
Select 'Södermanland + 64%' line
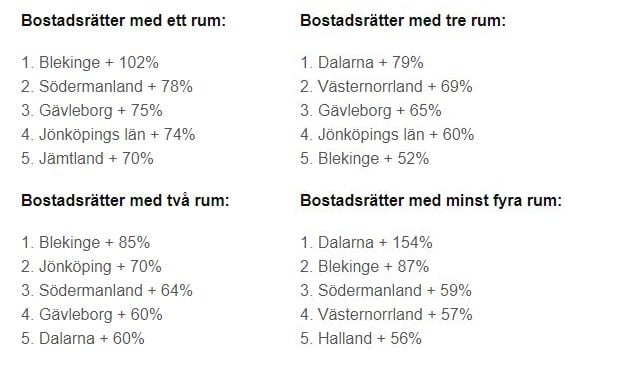(107, 290)
